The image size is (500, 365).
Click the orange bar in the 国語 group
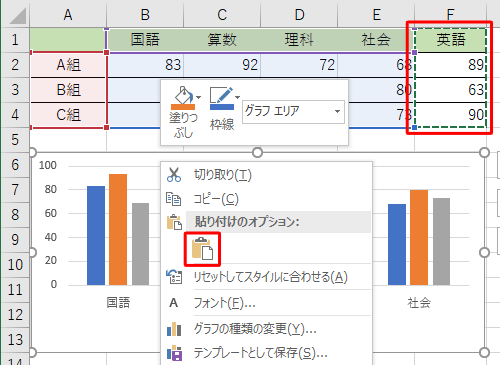tap(118, 229)
